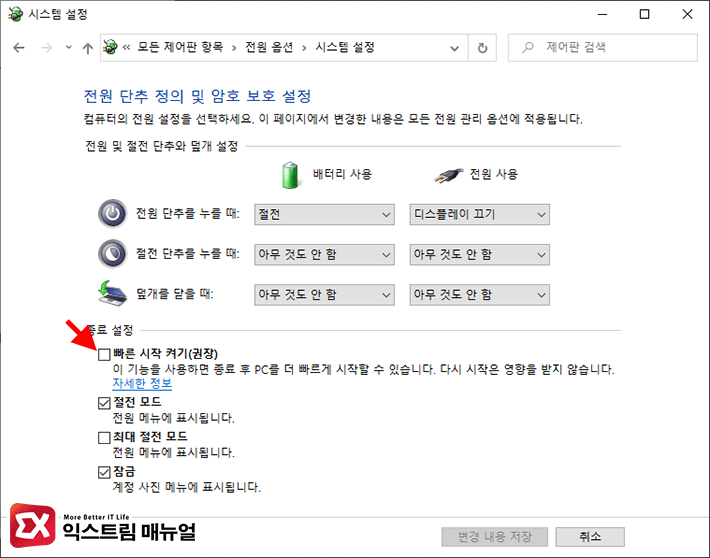This screenshot has height=558, width=710.
Task: Click 계정 사진 메뉴에 표시됩니다 text
Action: pyautogui.click(x=187, y=487)
